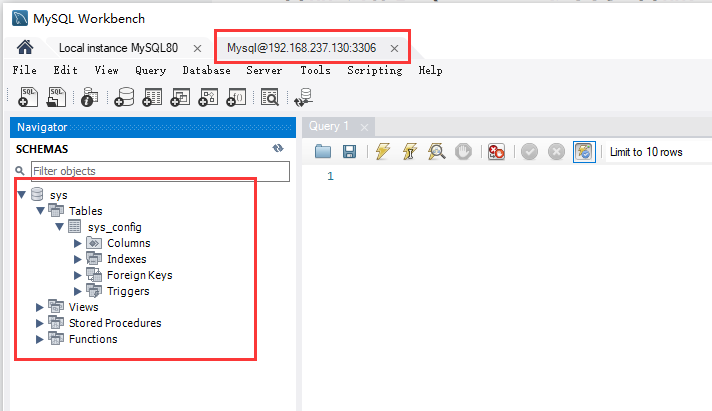Create a new stored procedure icon
Viewport: 712px width, 411px height.
click(208, 97)
